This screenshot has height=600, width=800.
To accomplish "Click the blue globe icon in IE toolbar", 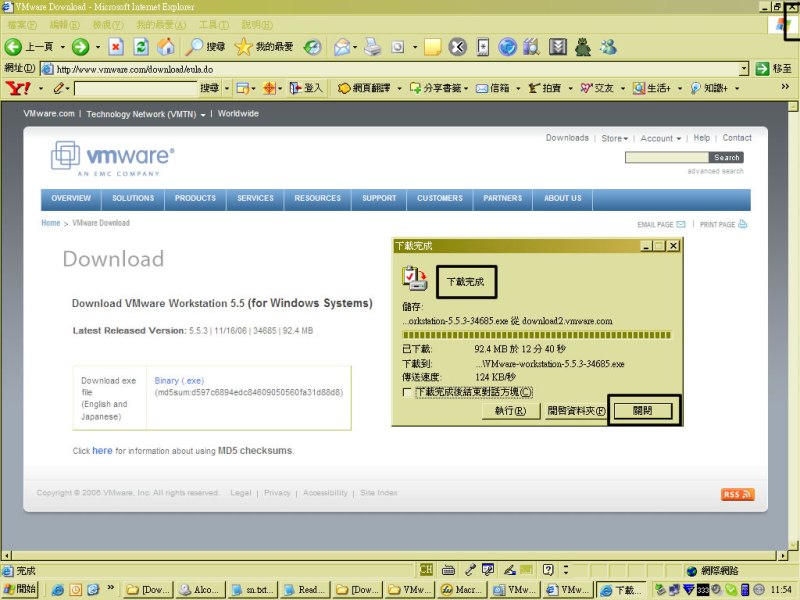I will click(507, 47).
